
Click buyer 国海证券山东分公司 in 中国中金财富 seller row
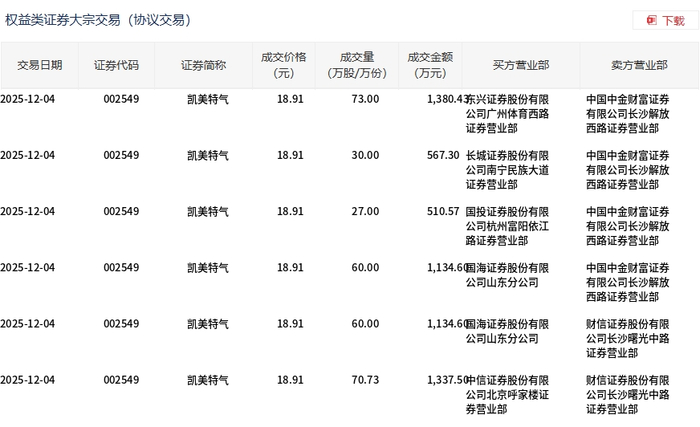tap(507, 275)
